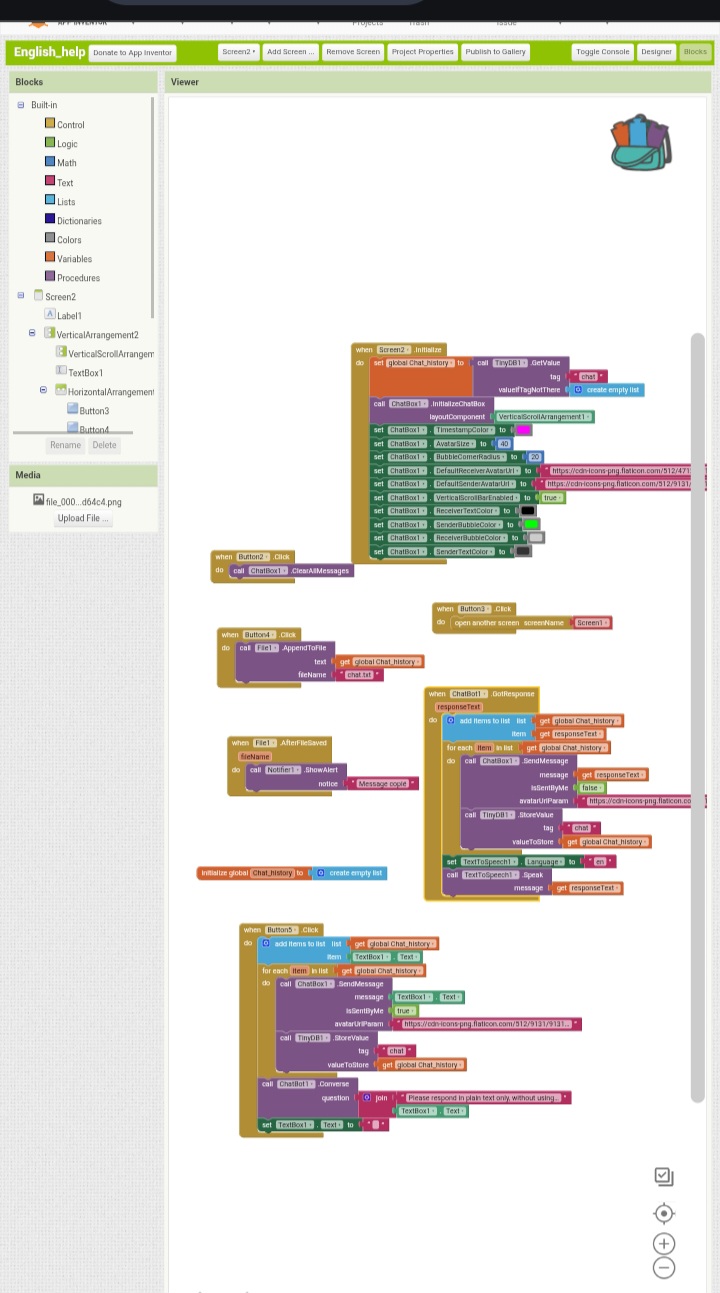Collapse the Built-in tree section
Viewport: 720px width, 1293px height.
coord(21,105)
